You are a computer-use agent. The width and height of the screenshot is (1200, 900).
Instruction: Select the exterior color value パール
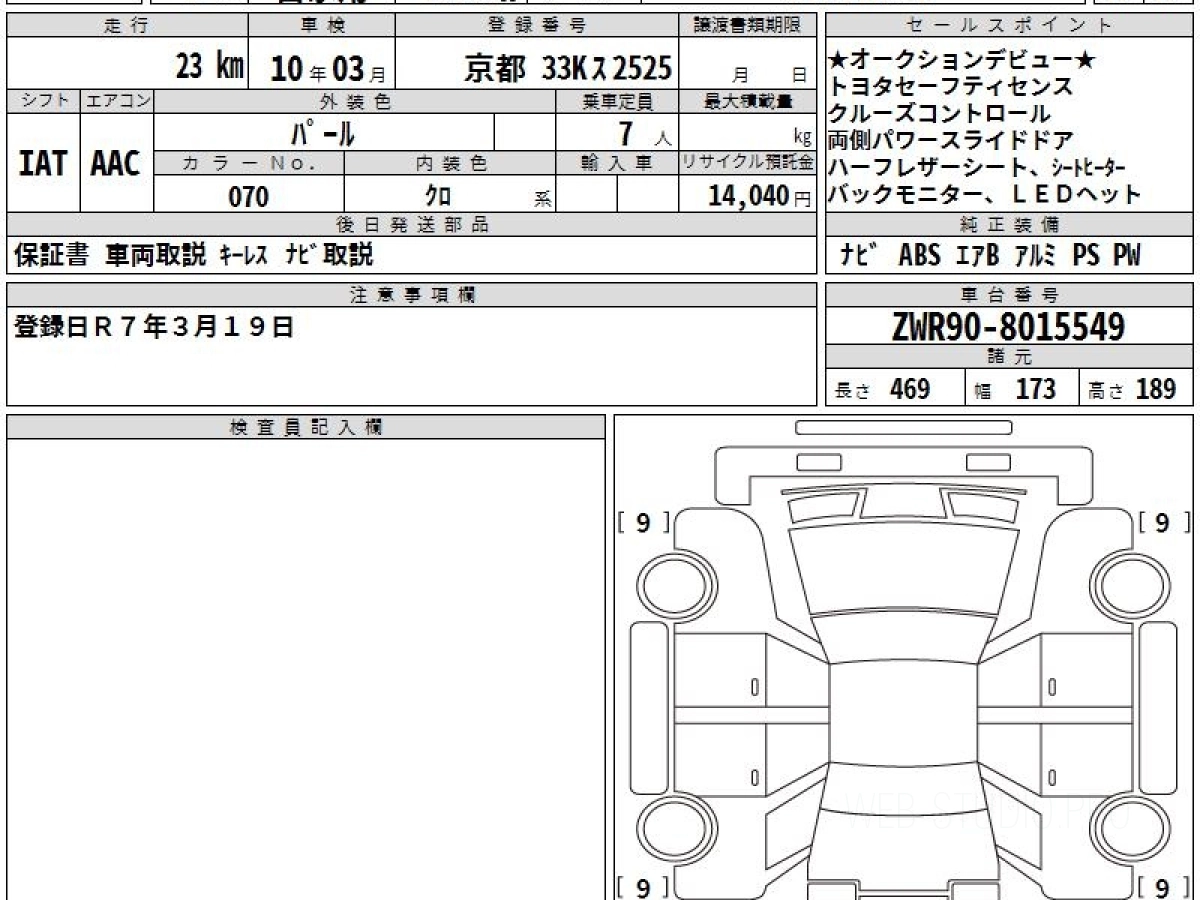pyautogui.click(x=322, y=133)
